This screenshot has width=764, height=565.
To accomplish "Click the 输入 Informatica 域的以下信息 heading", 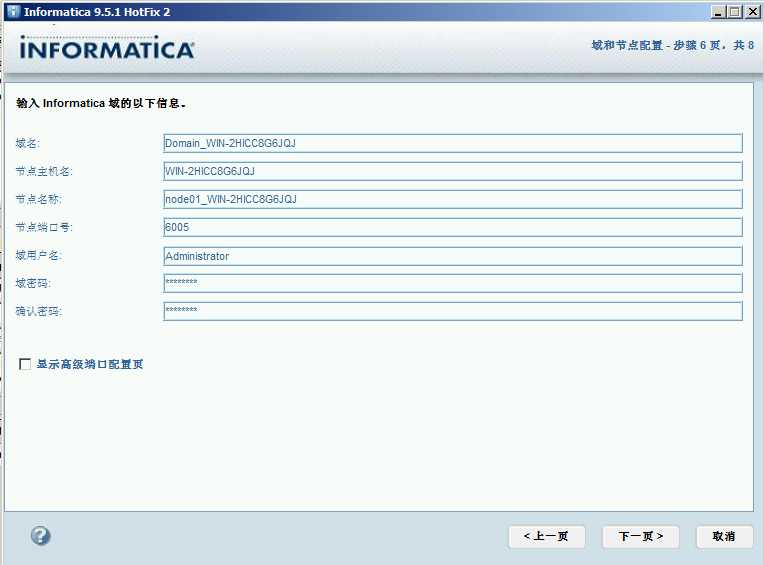I will (x=101, y=103).
